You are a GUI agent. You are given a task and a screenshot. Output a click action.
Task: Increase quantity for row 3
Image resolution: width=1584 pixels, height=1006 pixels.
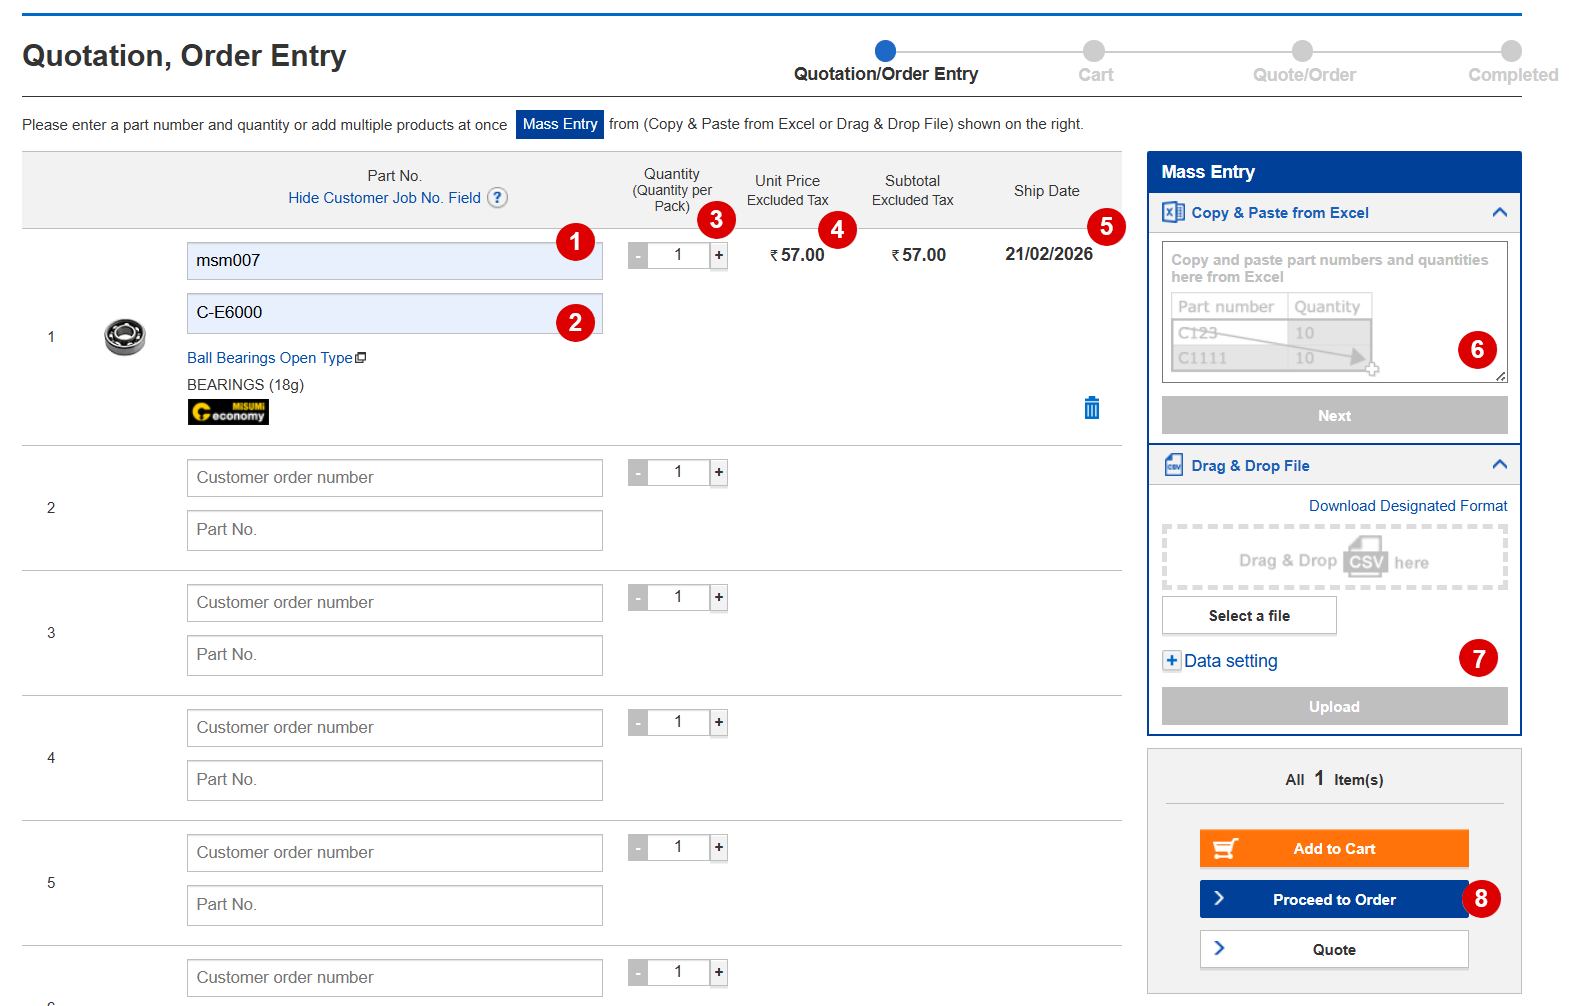tap(718, 598)
